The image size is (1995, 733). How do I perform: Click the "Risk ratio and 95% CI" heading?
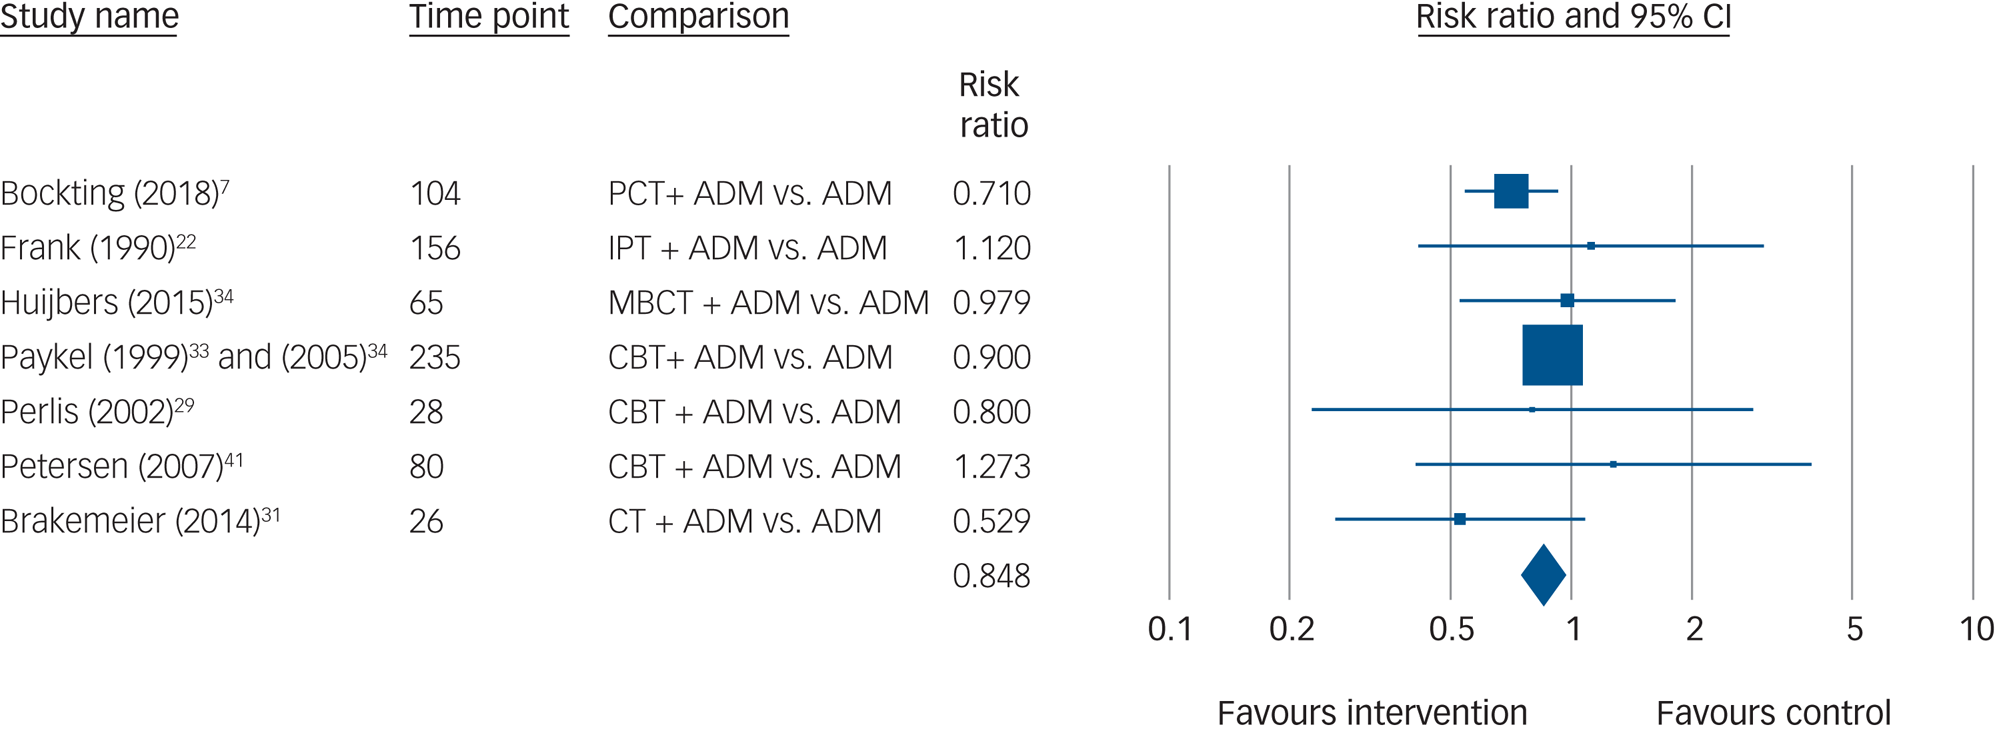coord(1573,17)
